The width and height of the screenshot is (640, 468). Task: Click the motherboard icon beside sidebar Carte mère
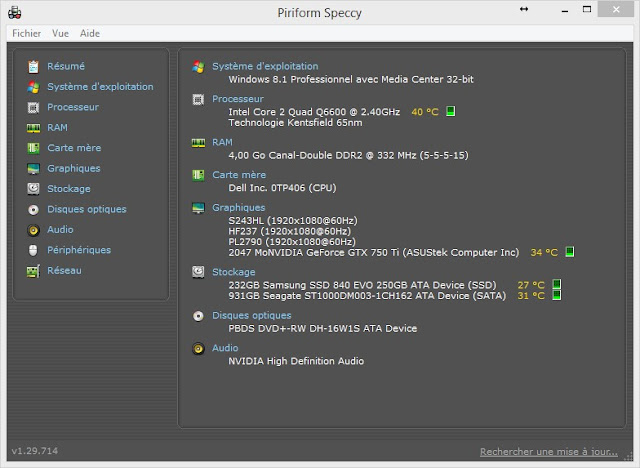tap(33, 148)
